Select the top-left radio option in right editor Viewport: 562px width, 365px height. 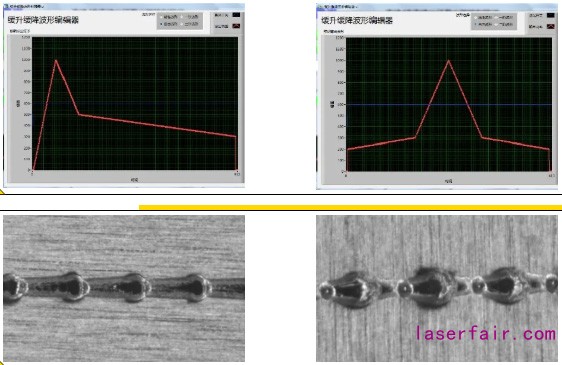tap(476, 18)
